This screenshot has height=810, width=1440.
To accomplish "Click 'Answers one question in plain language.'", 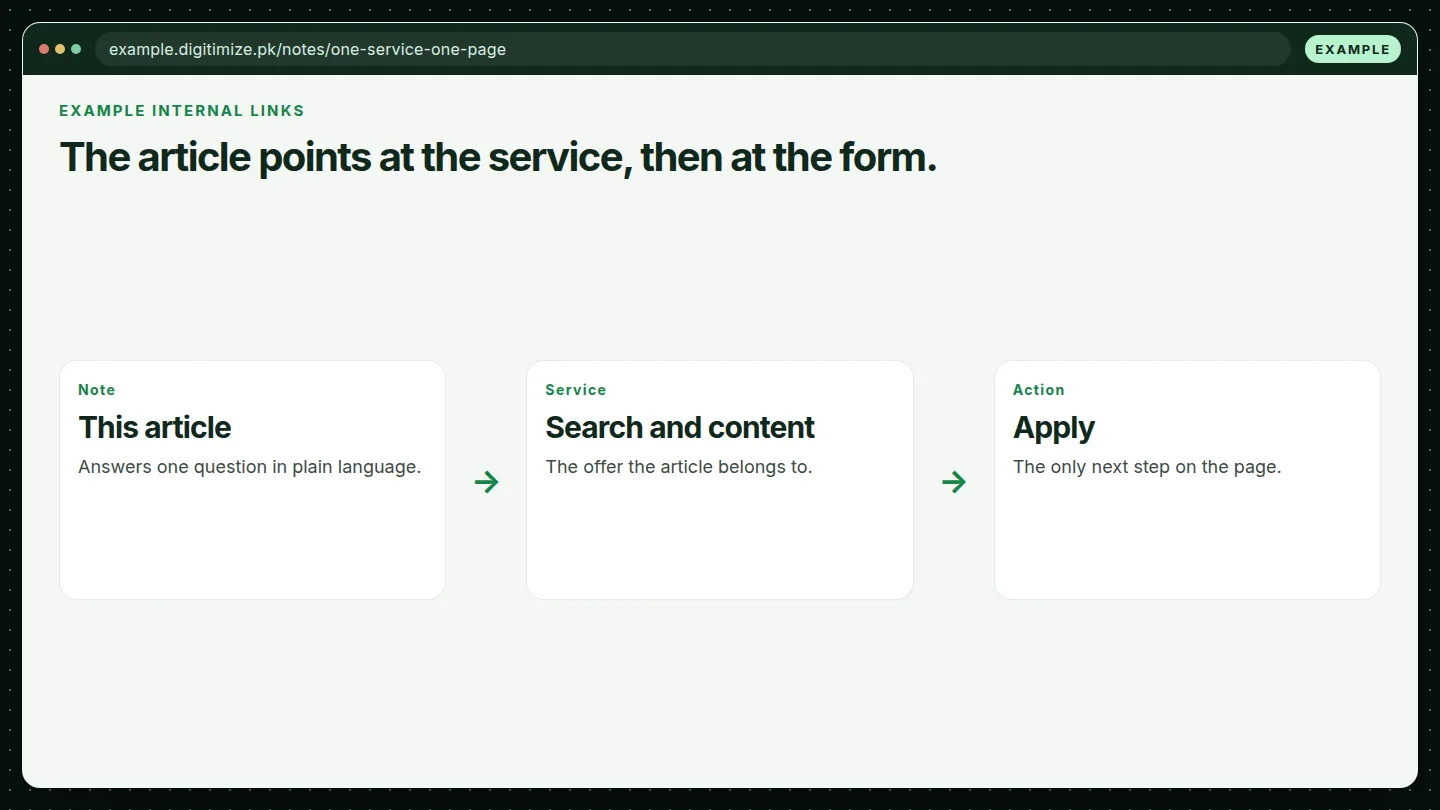I will [250, 467].
